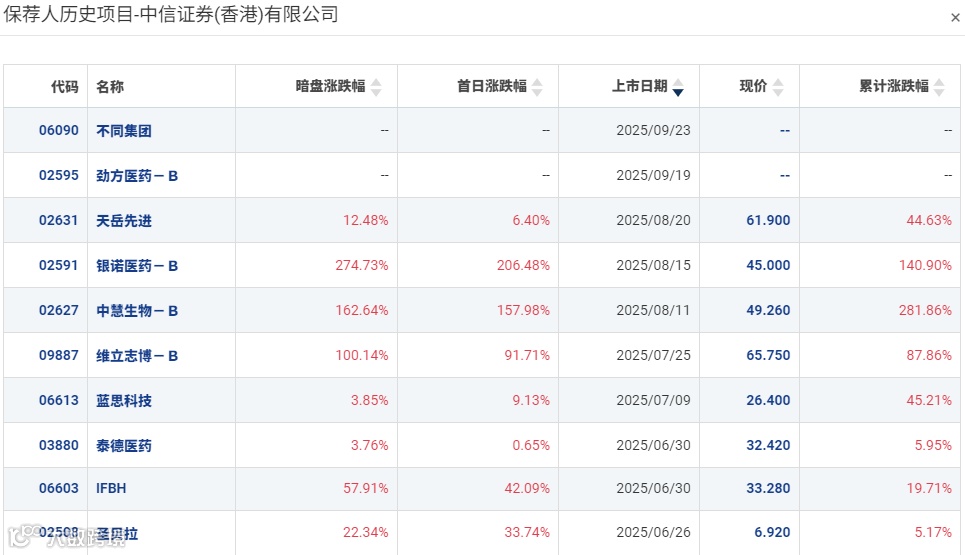Screen dimensions: 965x555
Task: Select grey market gain 100.14%
Action: click(362, 355)
